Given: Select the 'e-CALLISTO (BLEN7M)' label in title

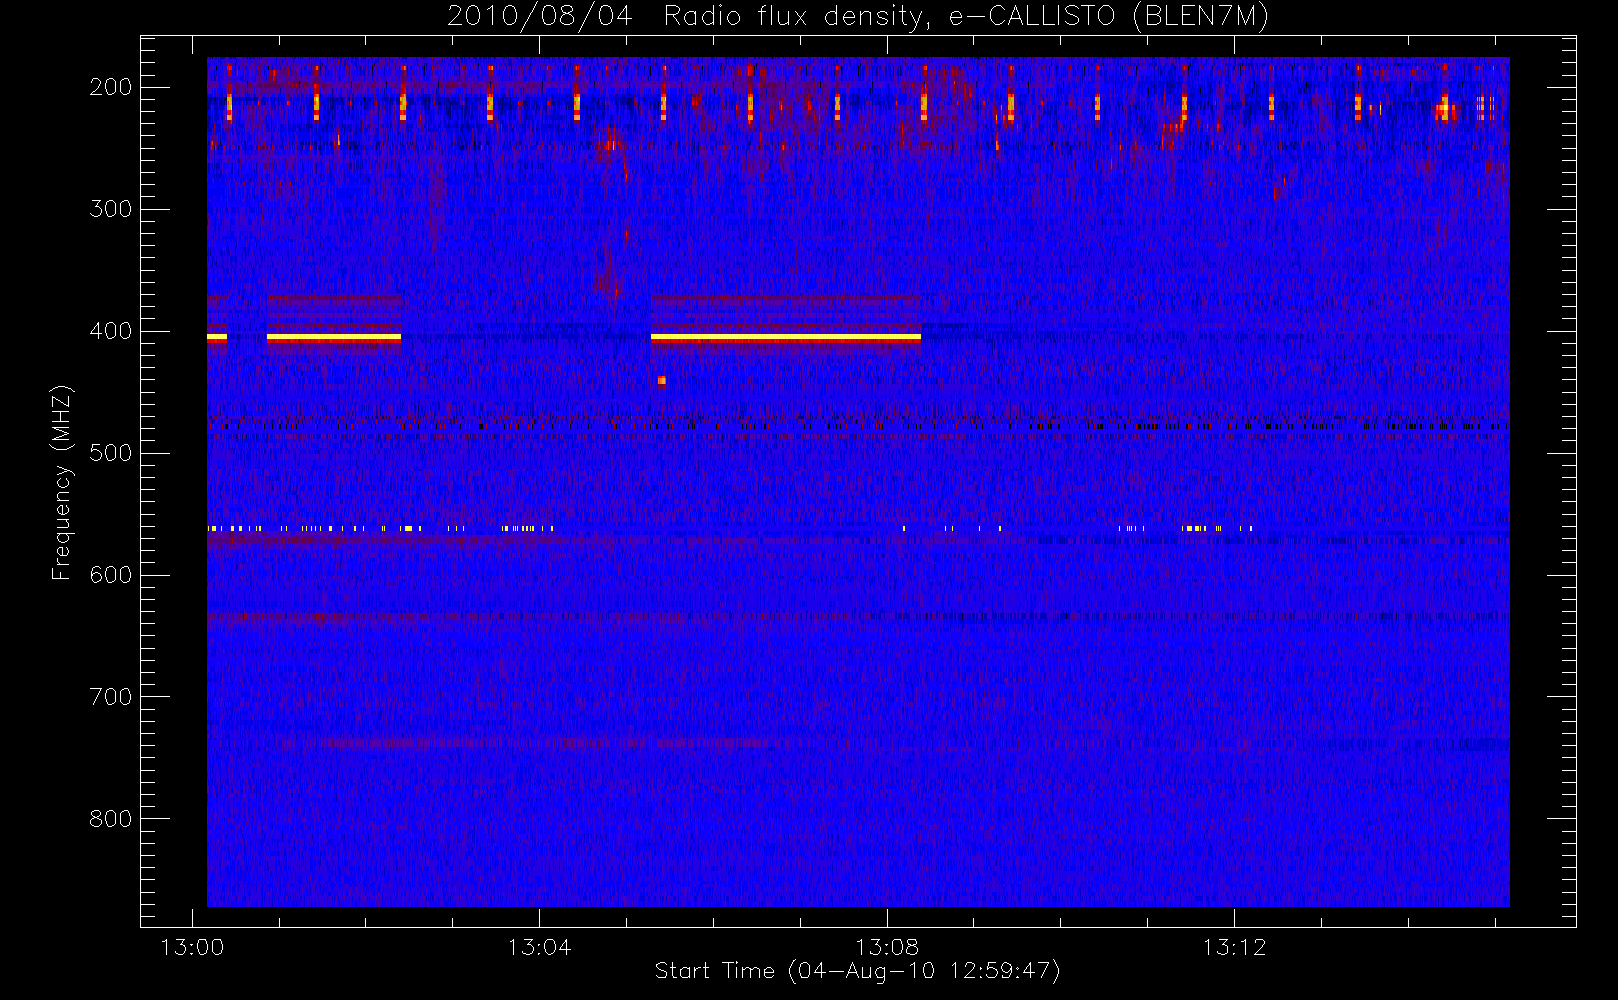Looking at the screenshot, I should (x=1109, y=17).
